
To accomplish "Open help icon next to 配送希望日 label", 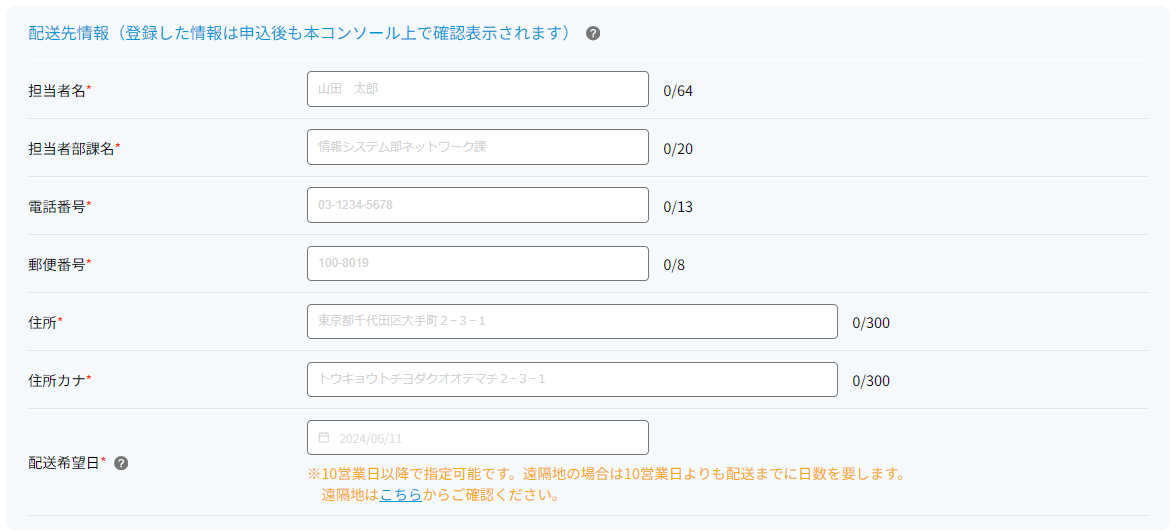I will [x=121, y=463].
